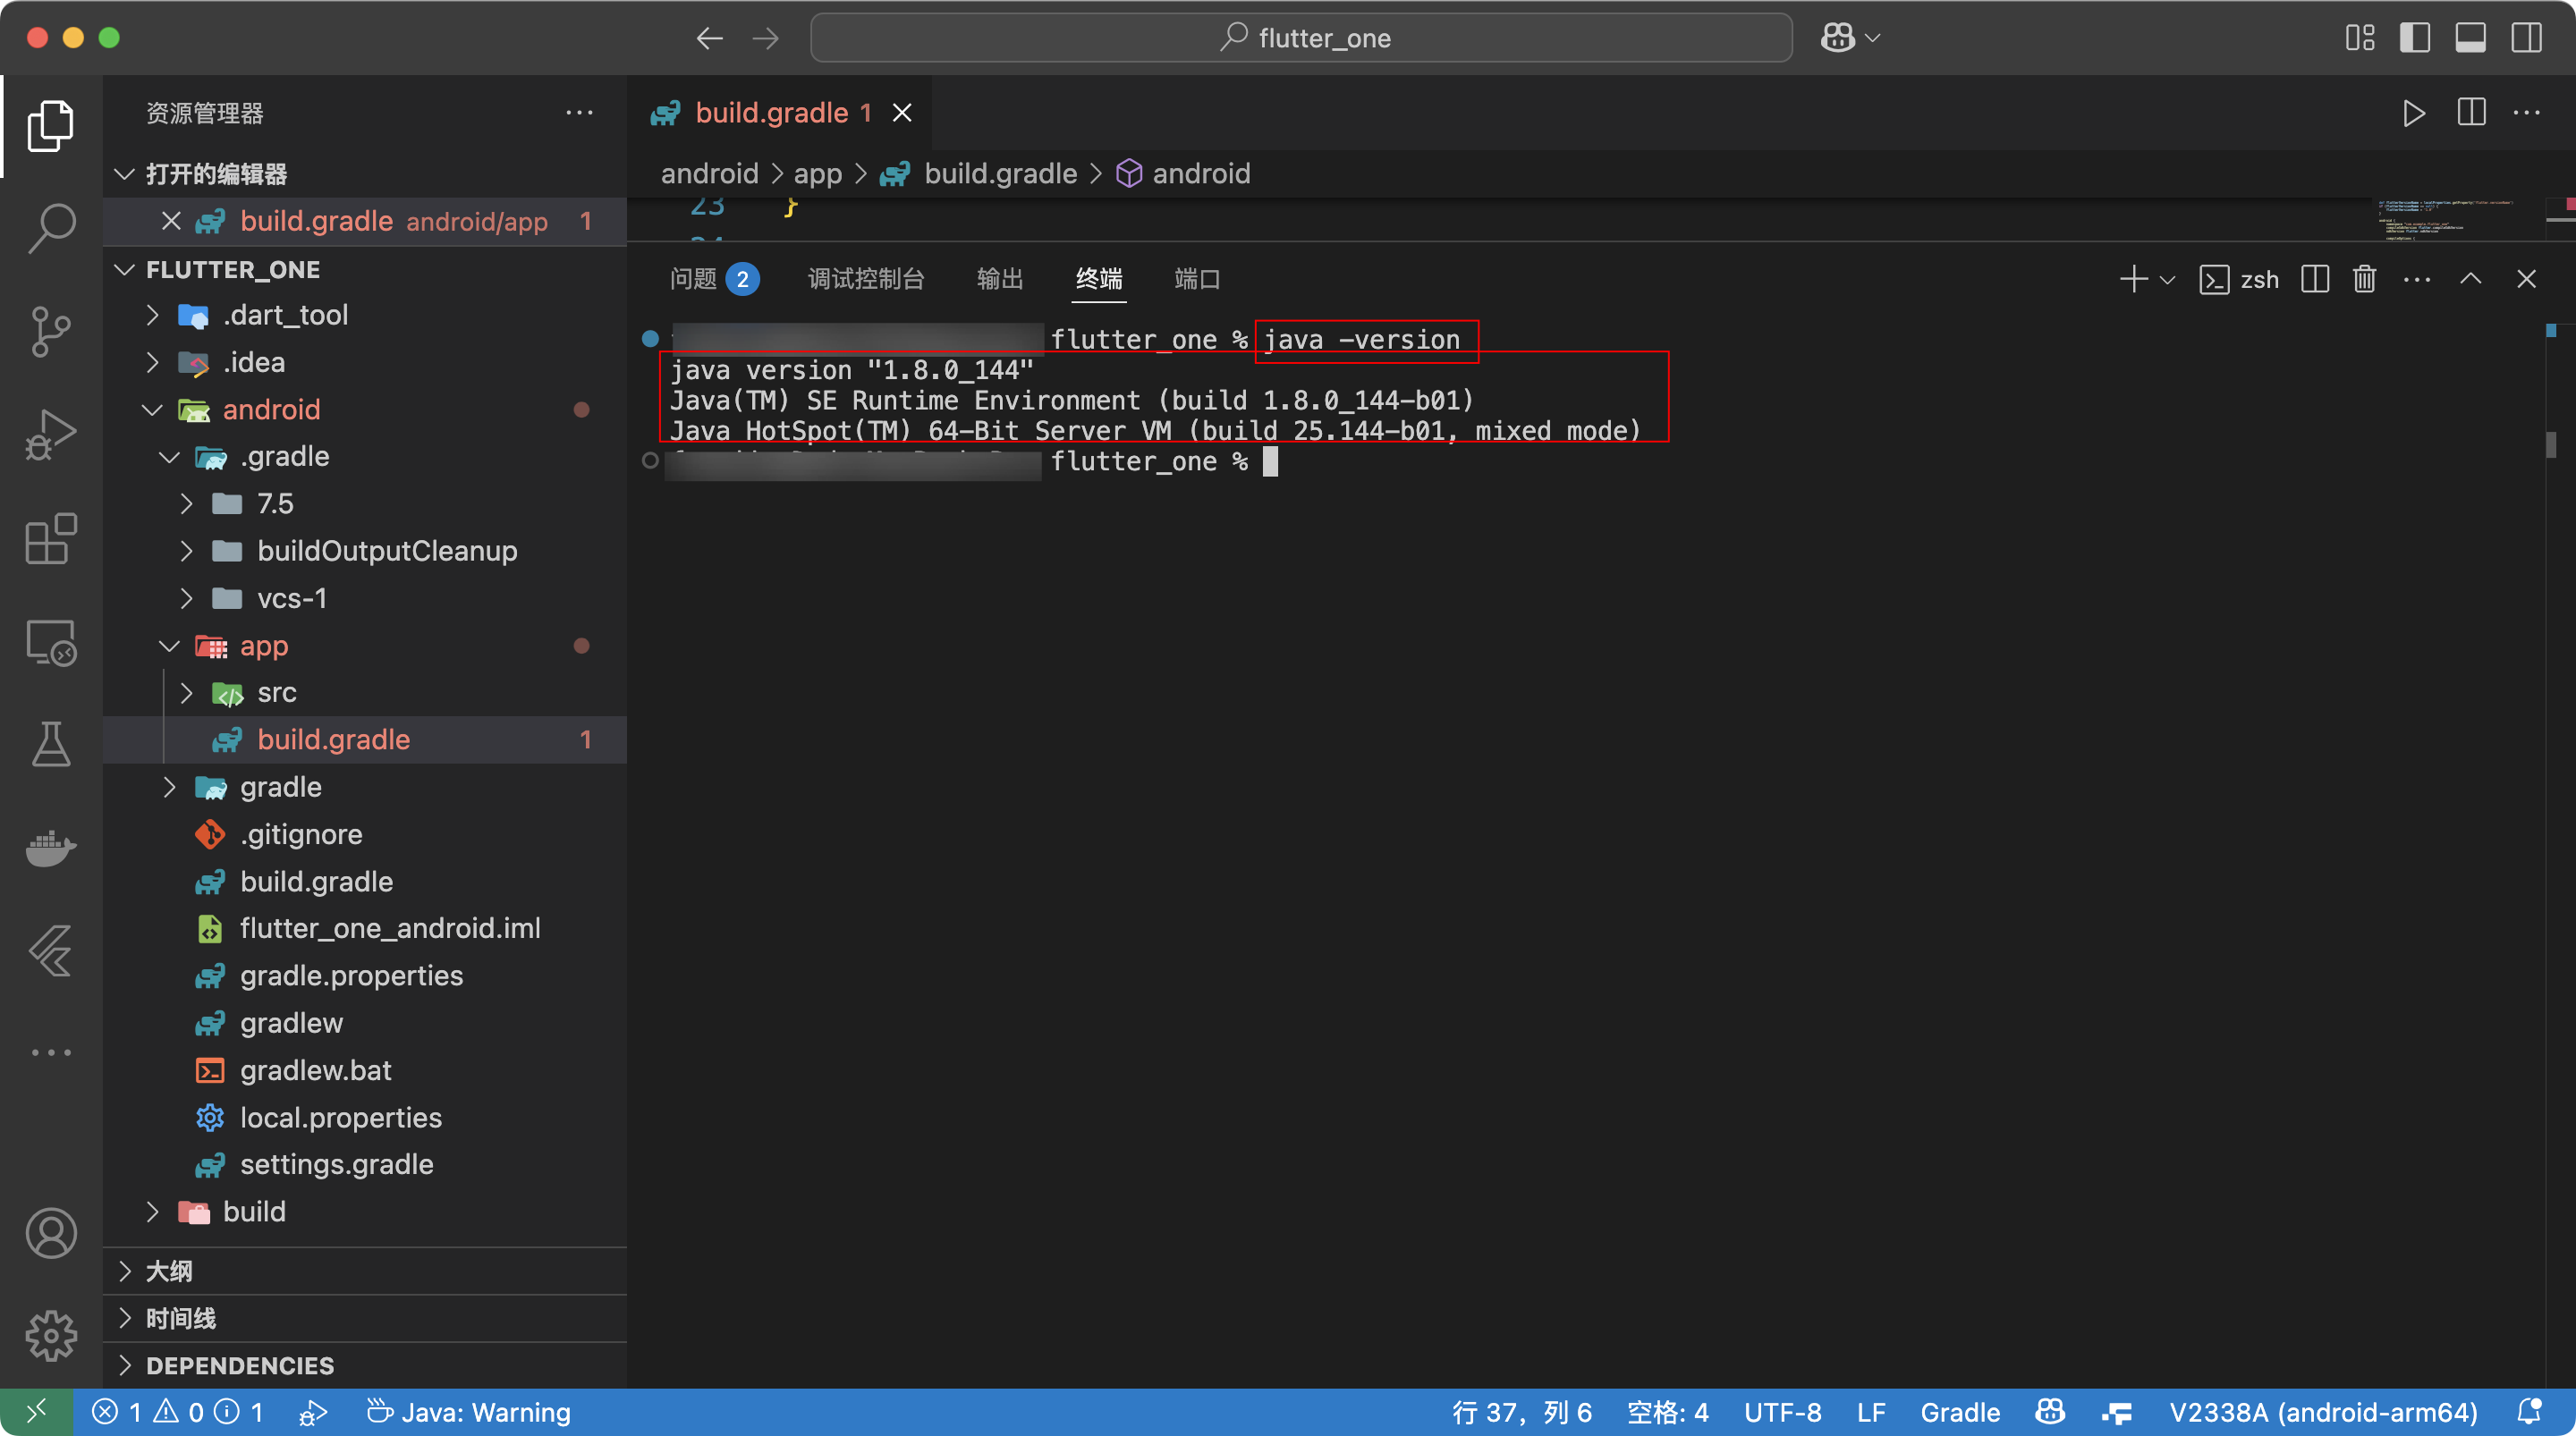Open the Docker view in sidebar
Screen dimensions: 2576x1436
coord(51,849)
